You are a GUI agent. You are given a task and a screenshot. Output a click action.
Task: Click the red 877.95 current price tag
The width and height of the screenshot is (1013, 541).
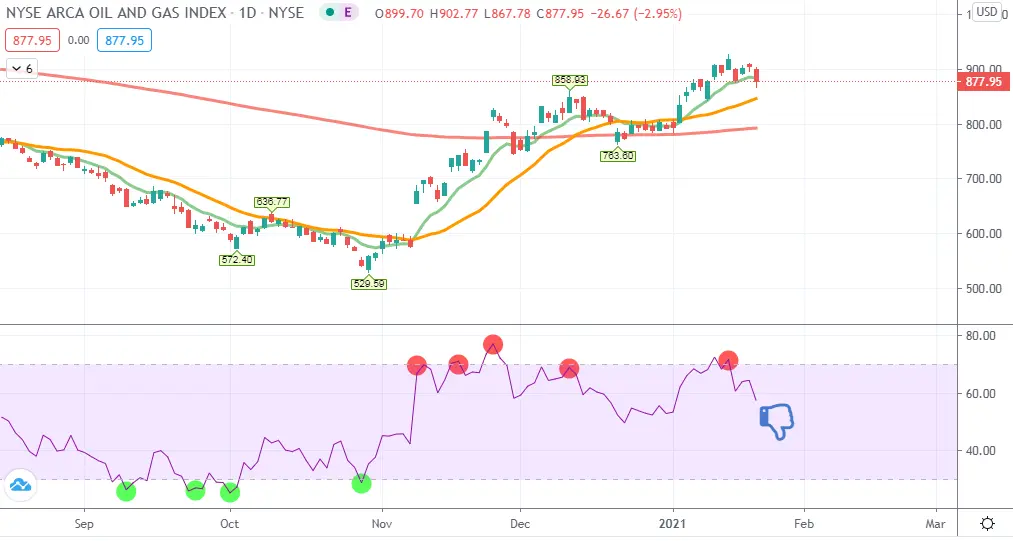[983, 81]
